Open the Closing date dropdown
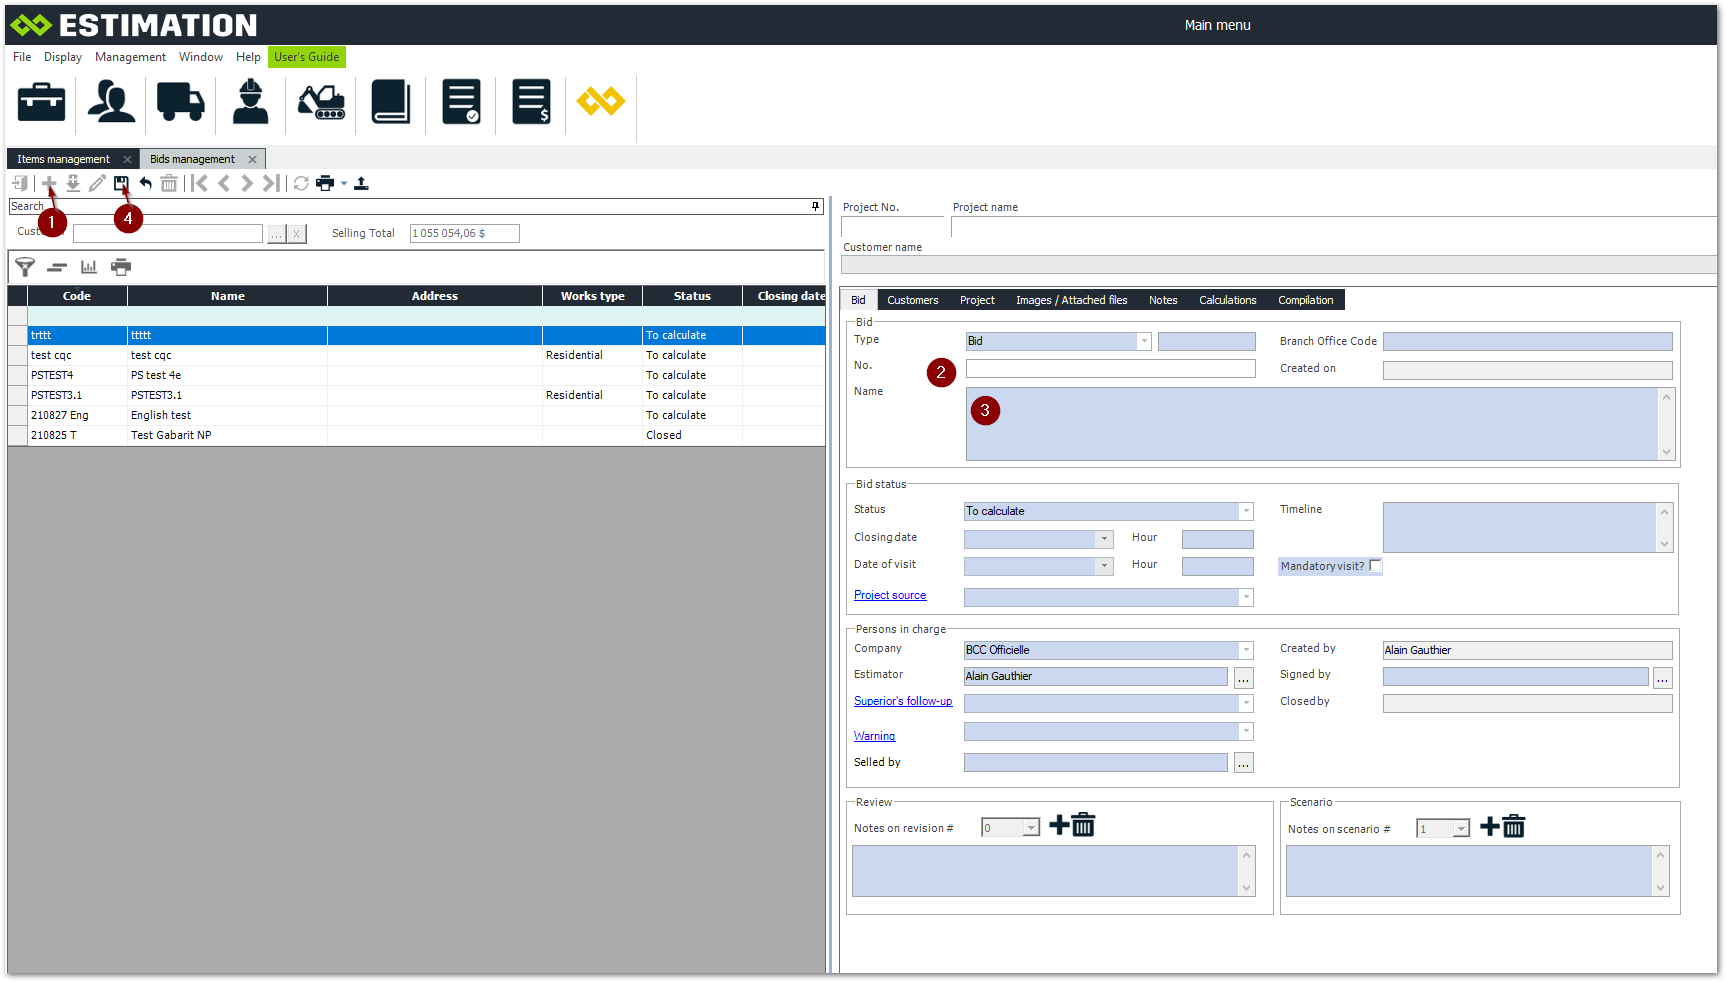Screen dimensions: 1726x982 [1104, 539]
